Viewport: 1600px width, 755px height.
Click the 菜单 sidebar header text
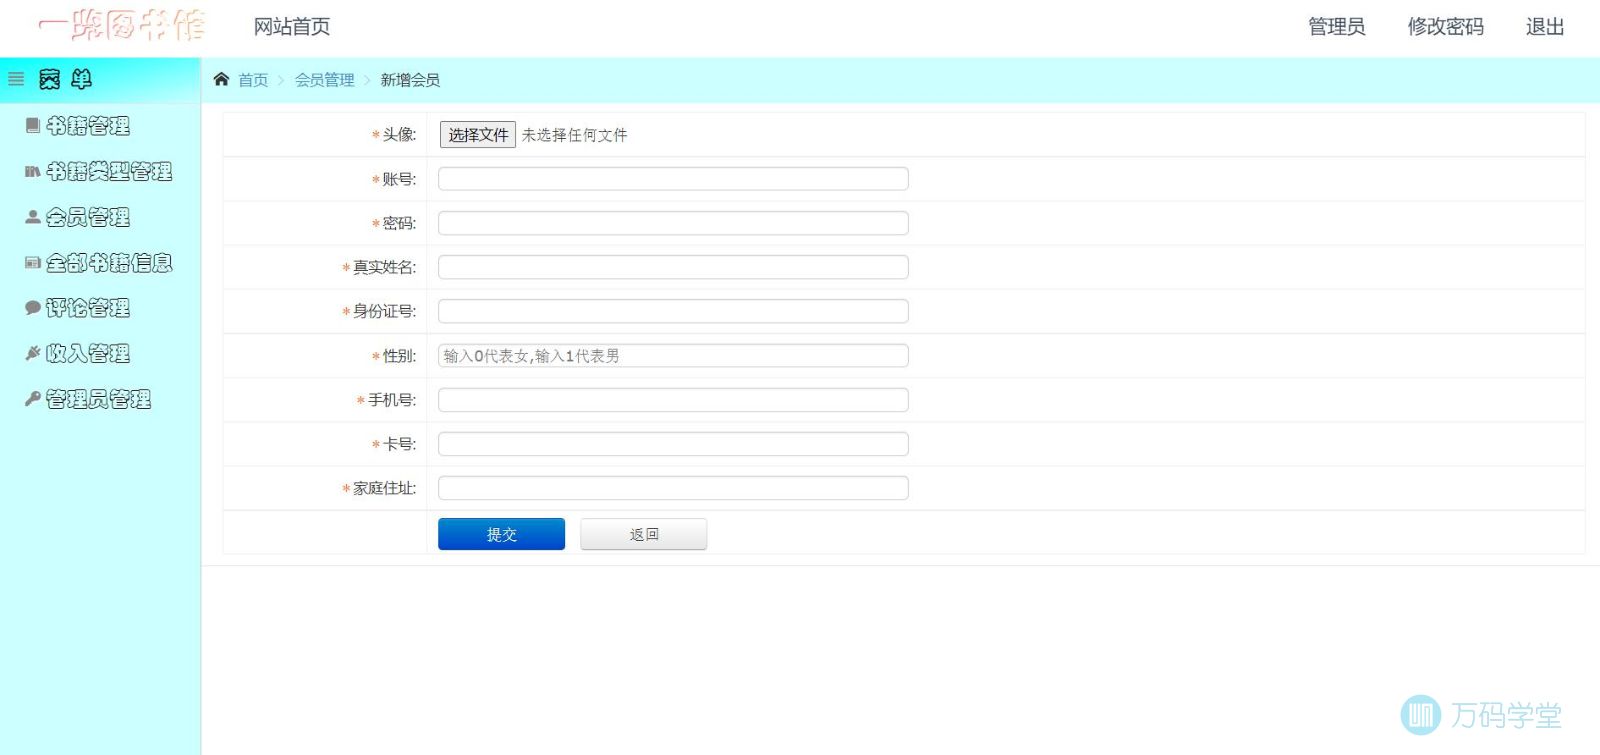[66, 79]
